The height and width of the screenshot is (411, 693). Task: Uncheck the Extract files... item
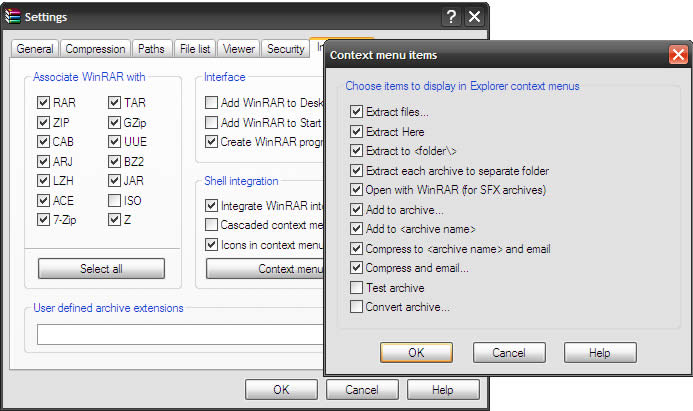tap(356, 111)
